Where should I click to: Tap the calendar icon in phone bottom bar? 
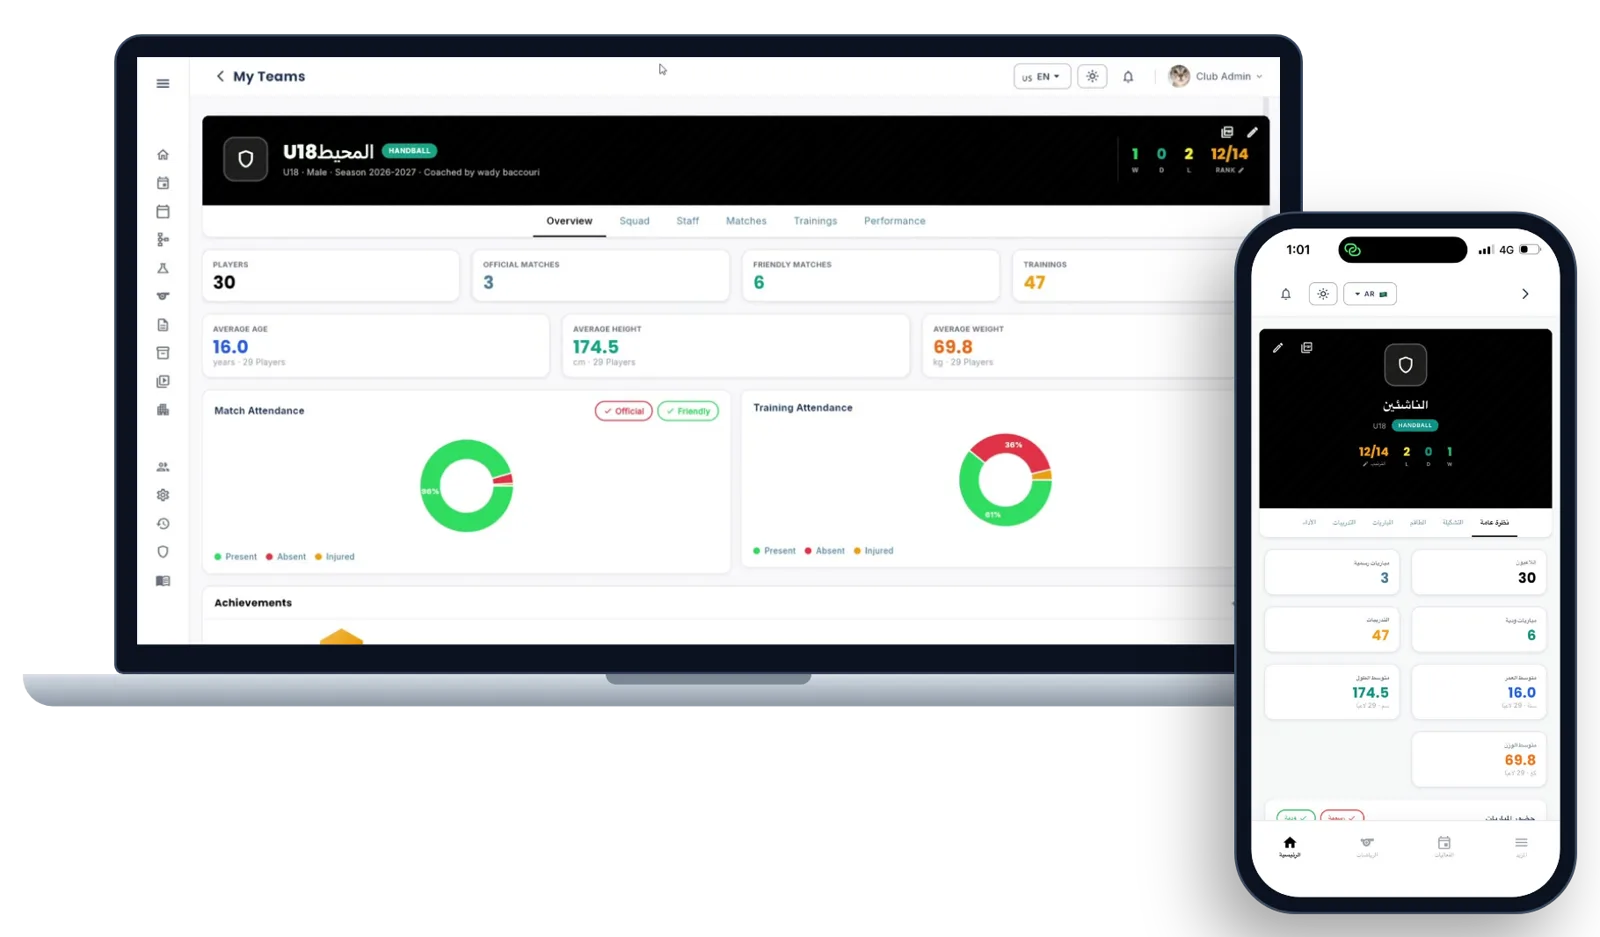pyautogui.click(x=1444, y=843)
